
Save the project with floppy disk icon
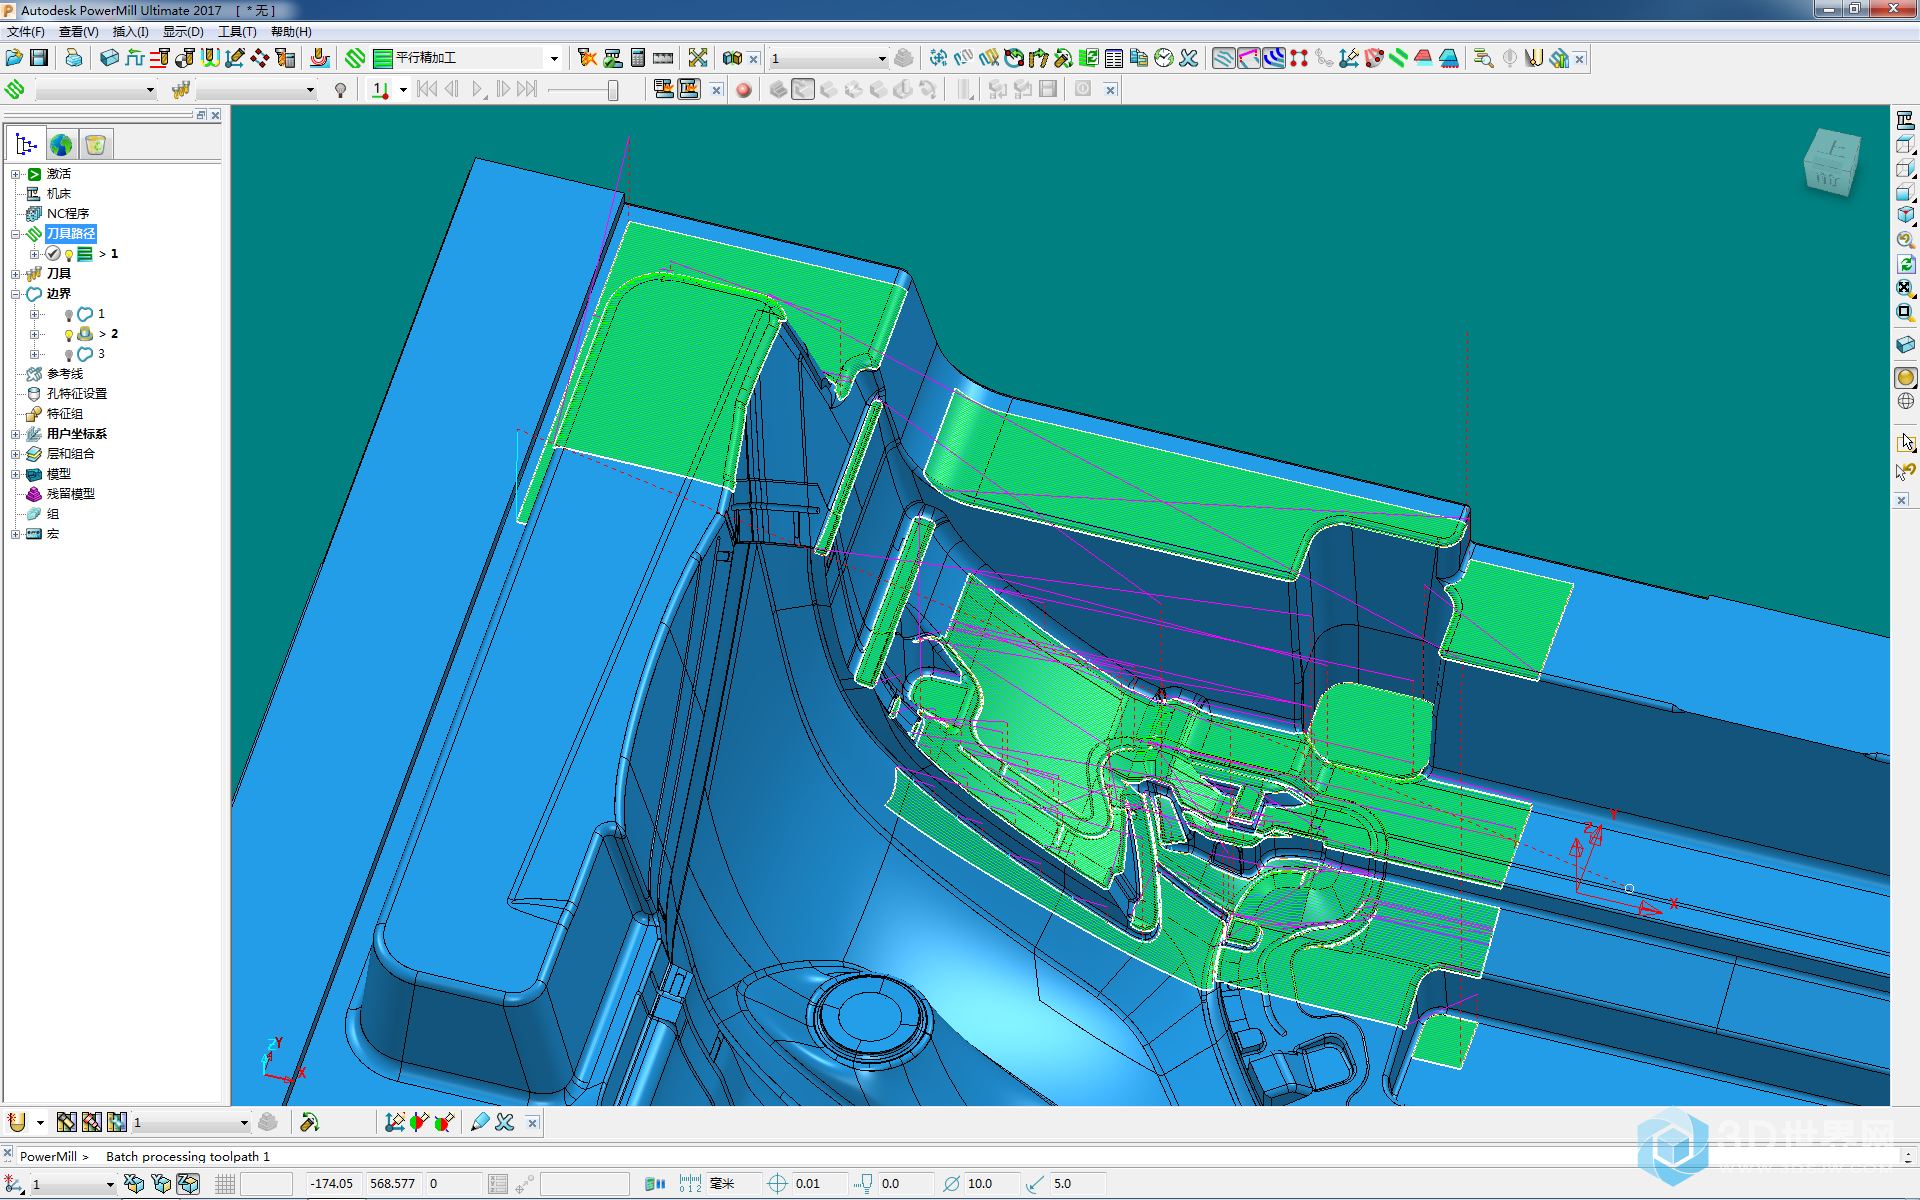39,58
